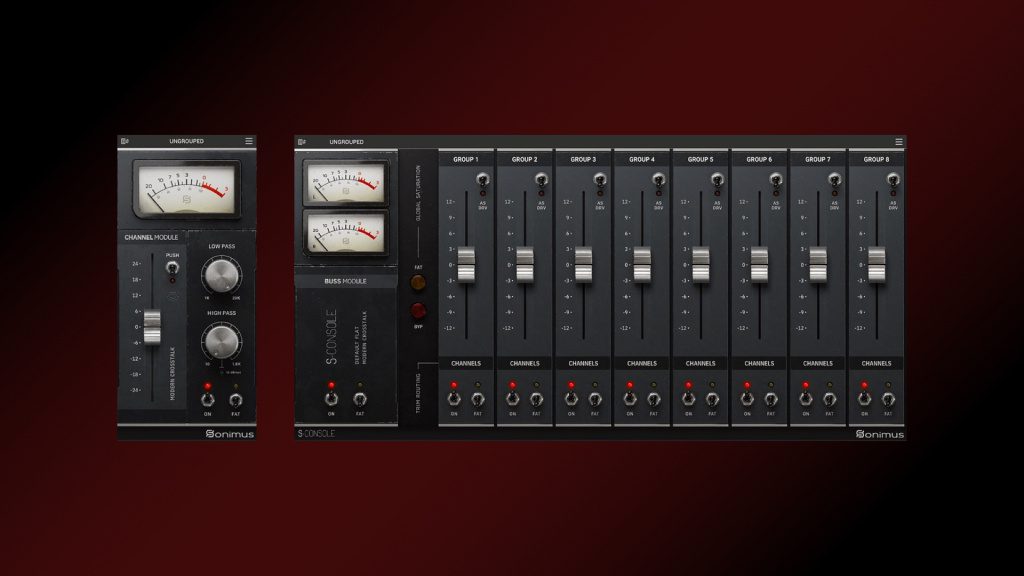Toggle the ON switch of Group 2
This screenshot has width=1024, height=576.
[513, 398]
